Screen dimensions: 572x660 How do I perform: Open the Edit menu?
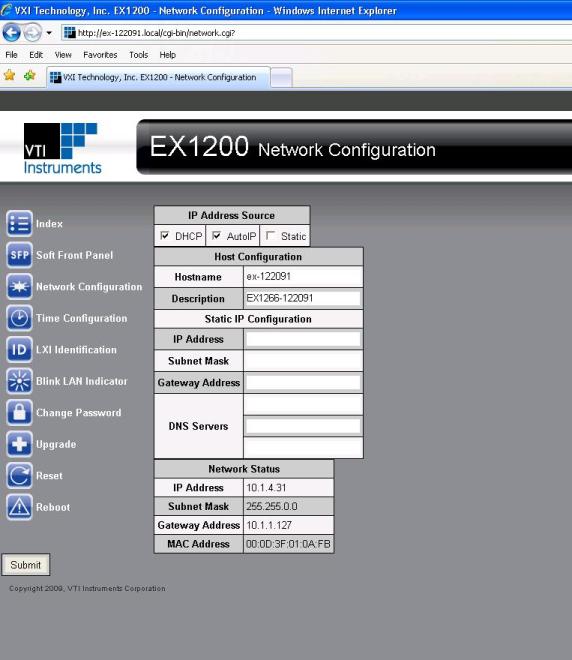tap(36, 55)
